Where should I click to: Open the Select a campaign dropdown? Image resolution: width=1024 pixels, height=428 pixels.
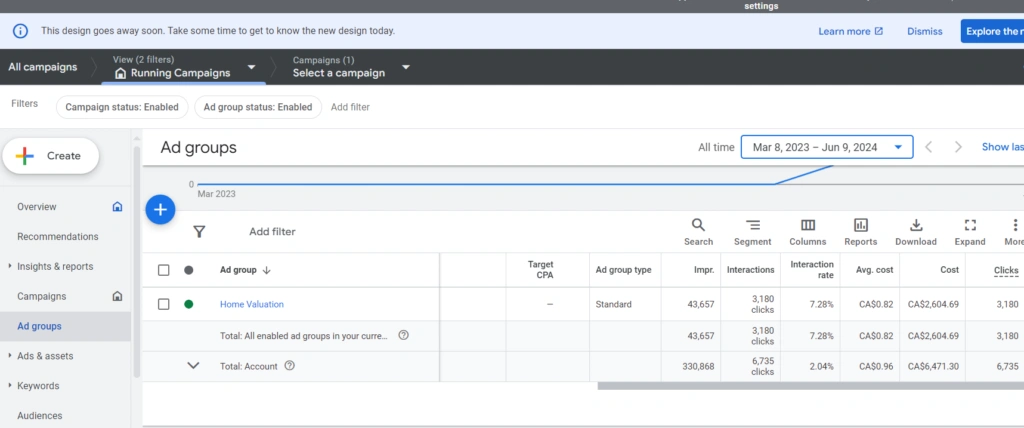point(351,67)
